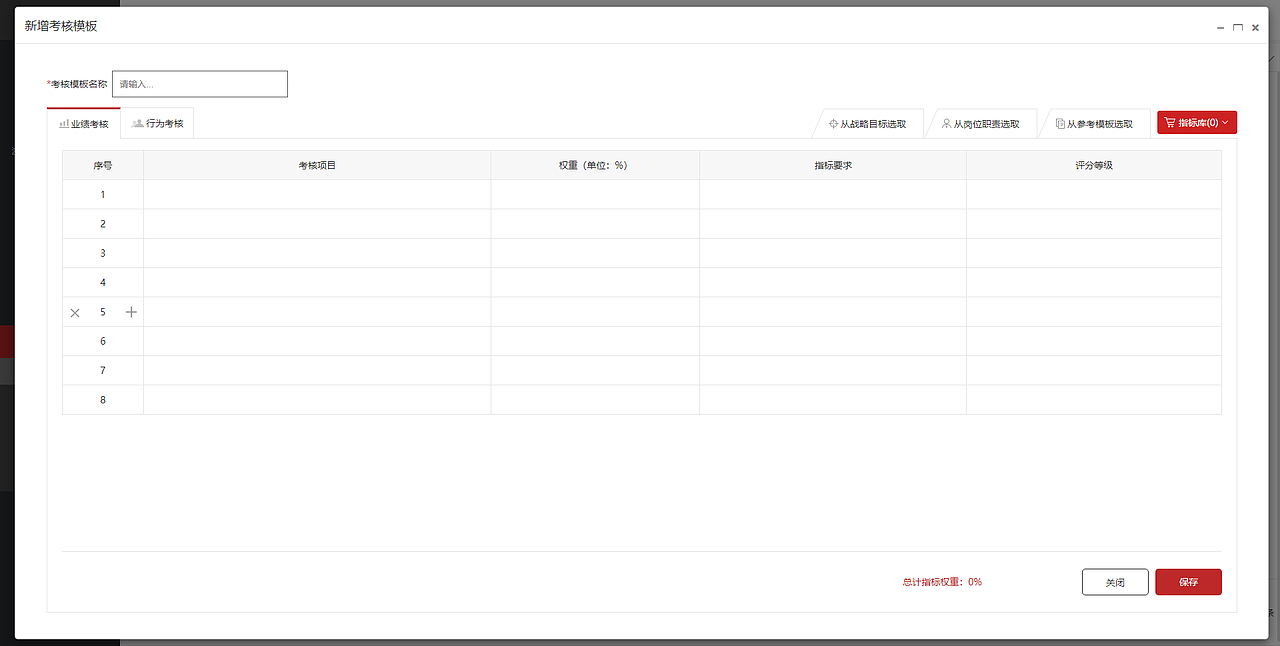Focus the 考核模板名称 input field

(x=200, y=84)
